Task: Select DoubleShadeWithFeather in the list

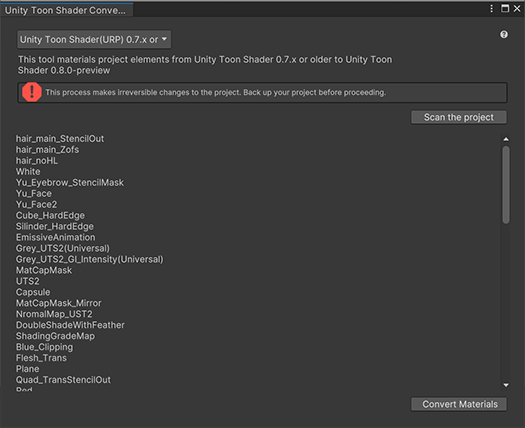Action: pyautogui.click(x=70, y=325)
